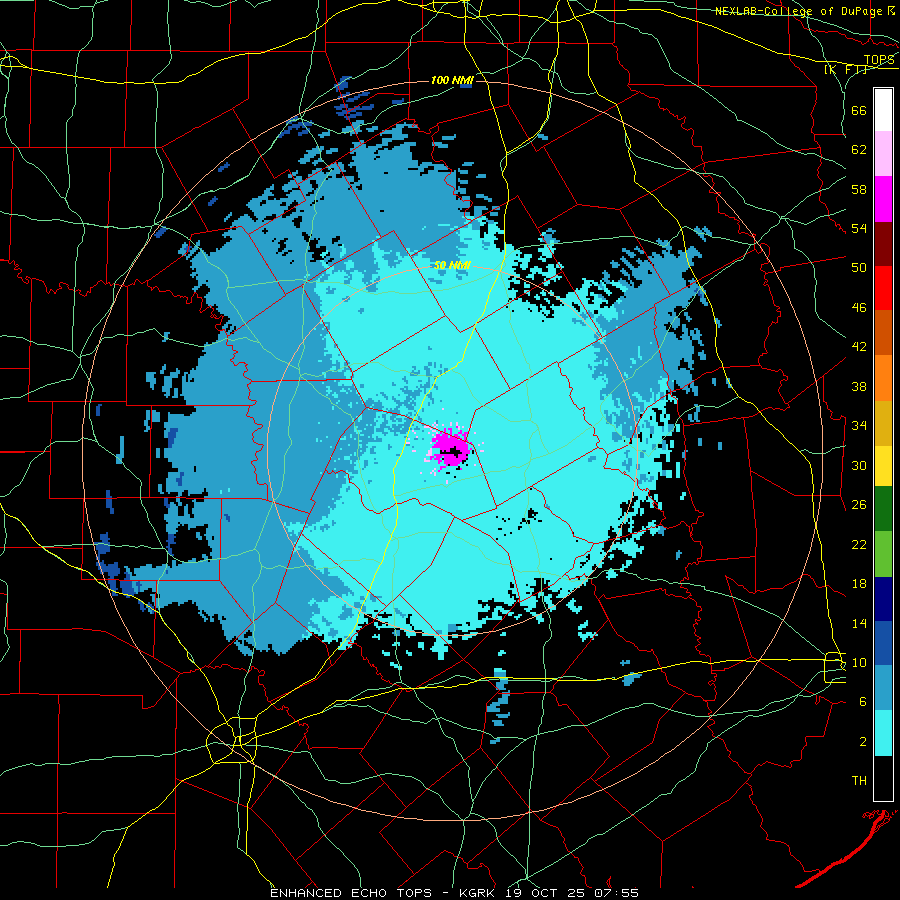Select the '26' legend value
This screenshot has height=900, width=900.
859,505
